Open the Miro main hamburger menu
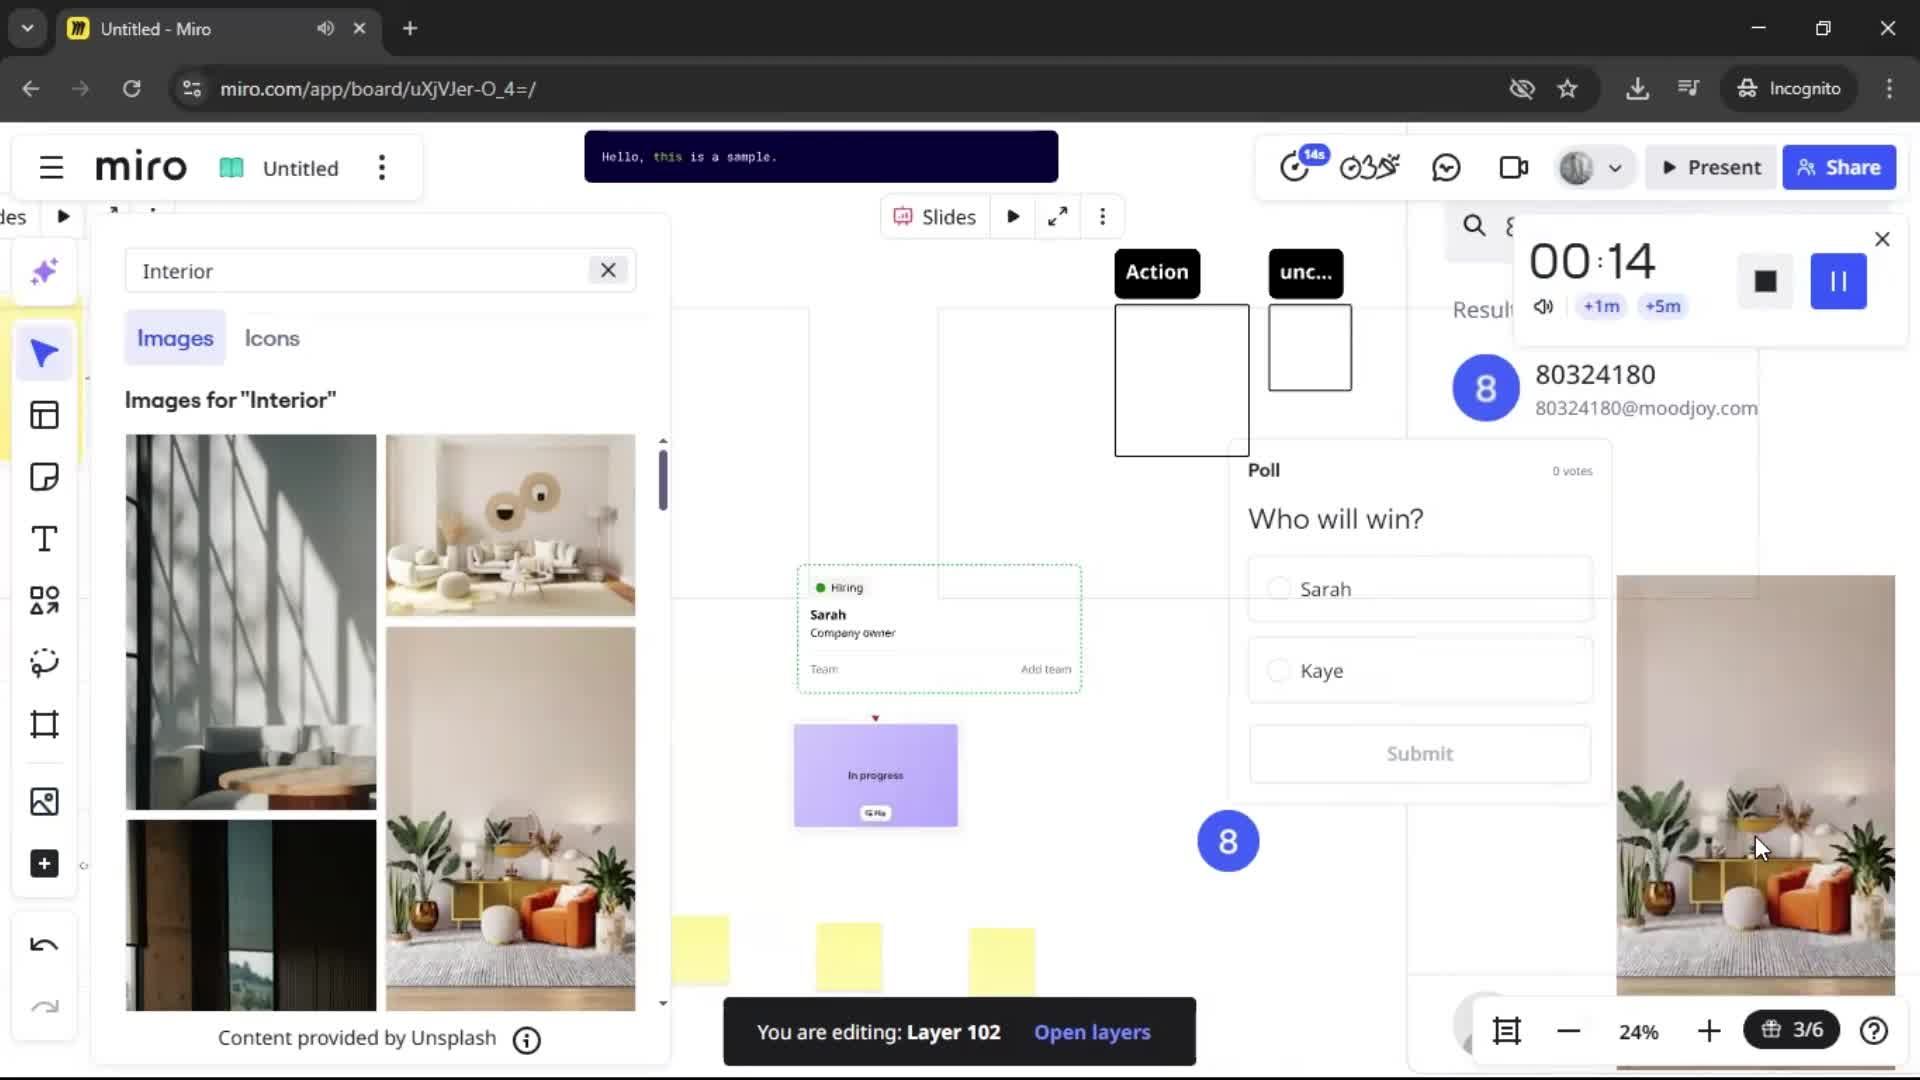 pyautogui.click(x=51, y=168)
